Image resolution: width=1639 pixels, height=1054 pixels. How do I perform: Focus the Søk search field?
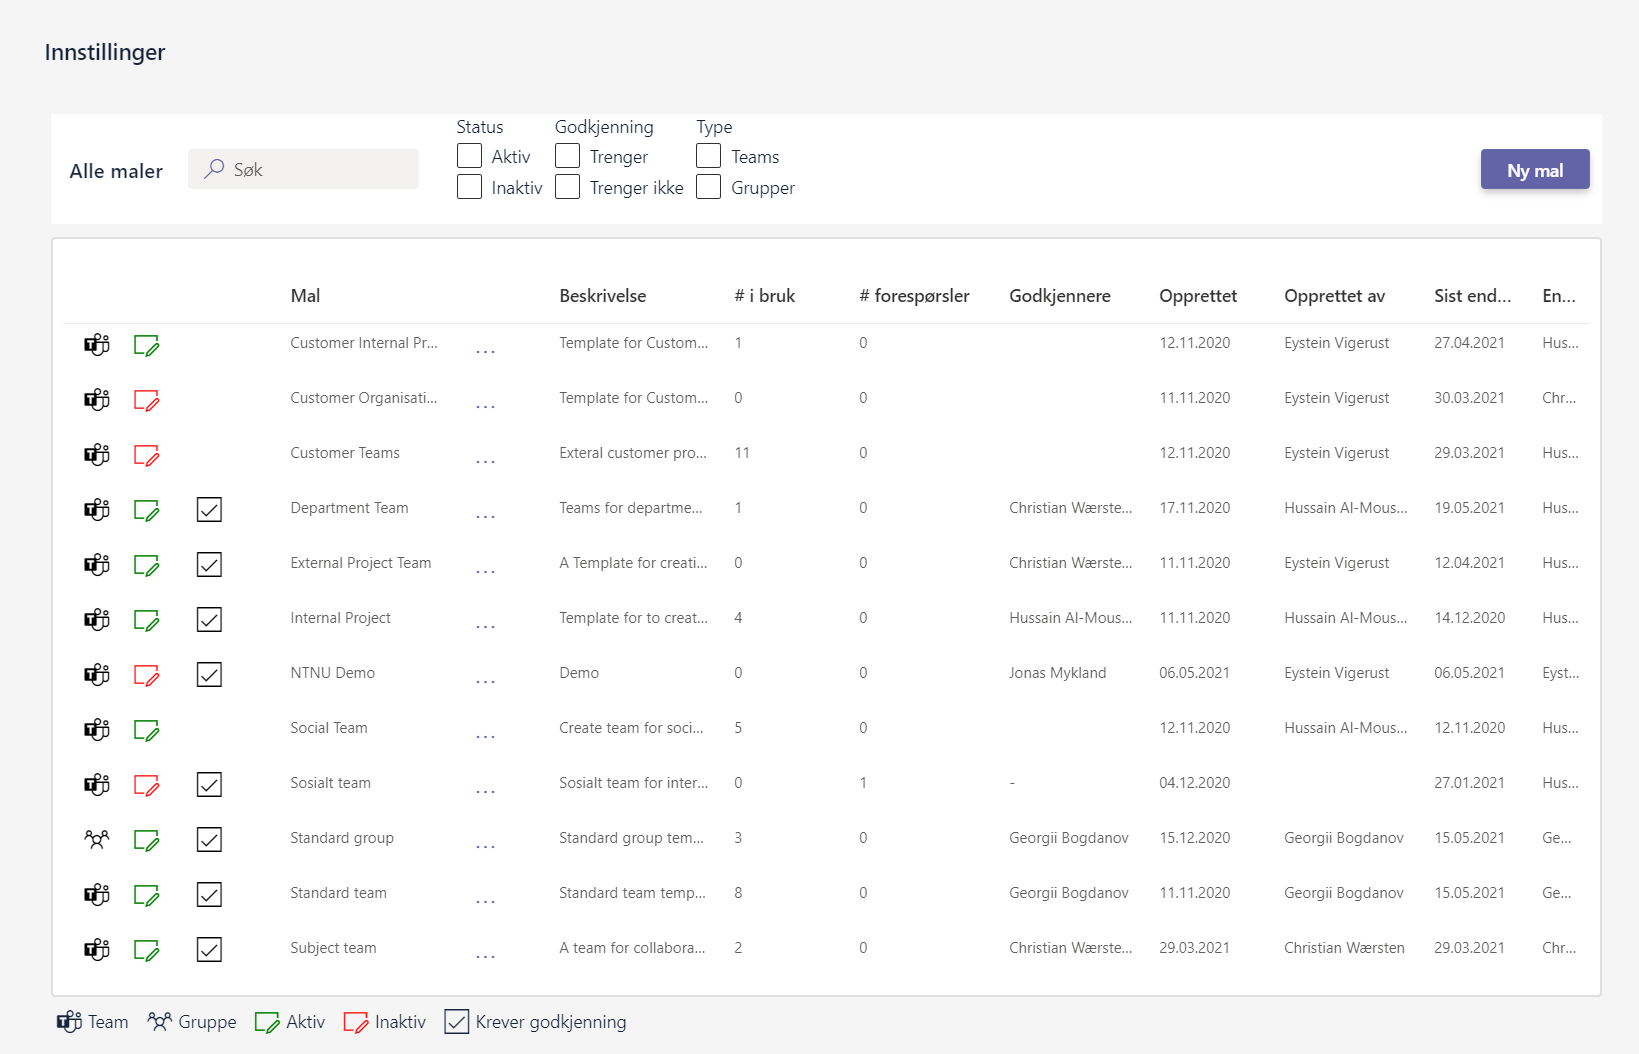pyautogui.click(x=304, y=169)
